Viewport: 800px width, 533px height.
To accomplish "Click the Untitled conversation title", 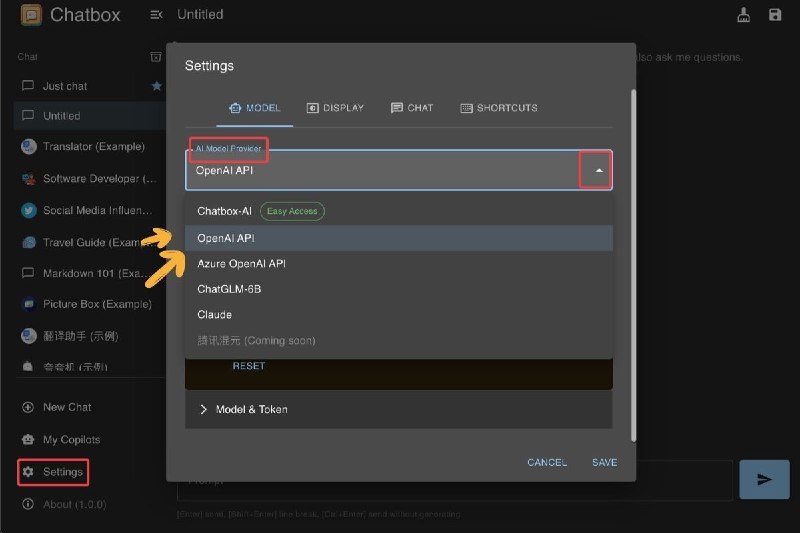I will [200, 14].
